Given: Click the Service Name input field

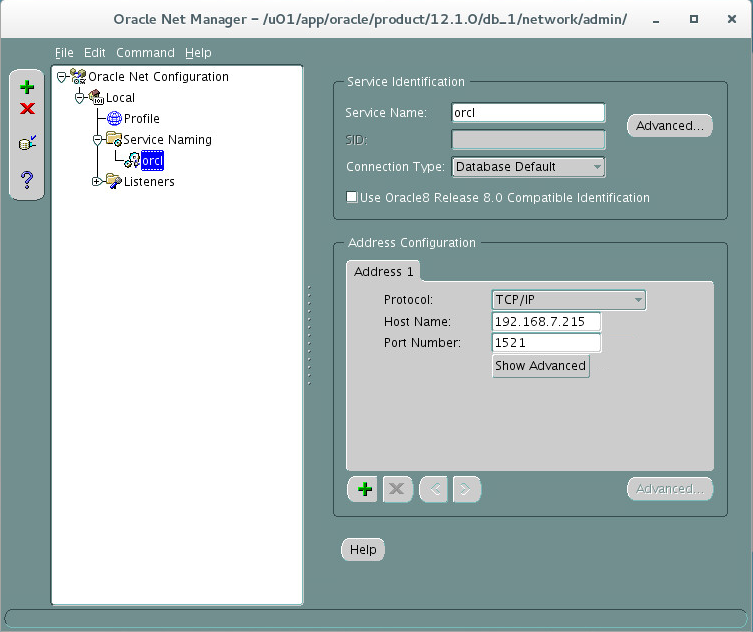Looking at the screenshot, I should coord(528,113).
